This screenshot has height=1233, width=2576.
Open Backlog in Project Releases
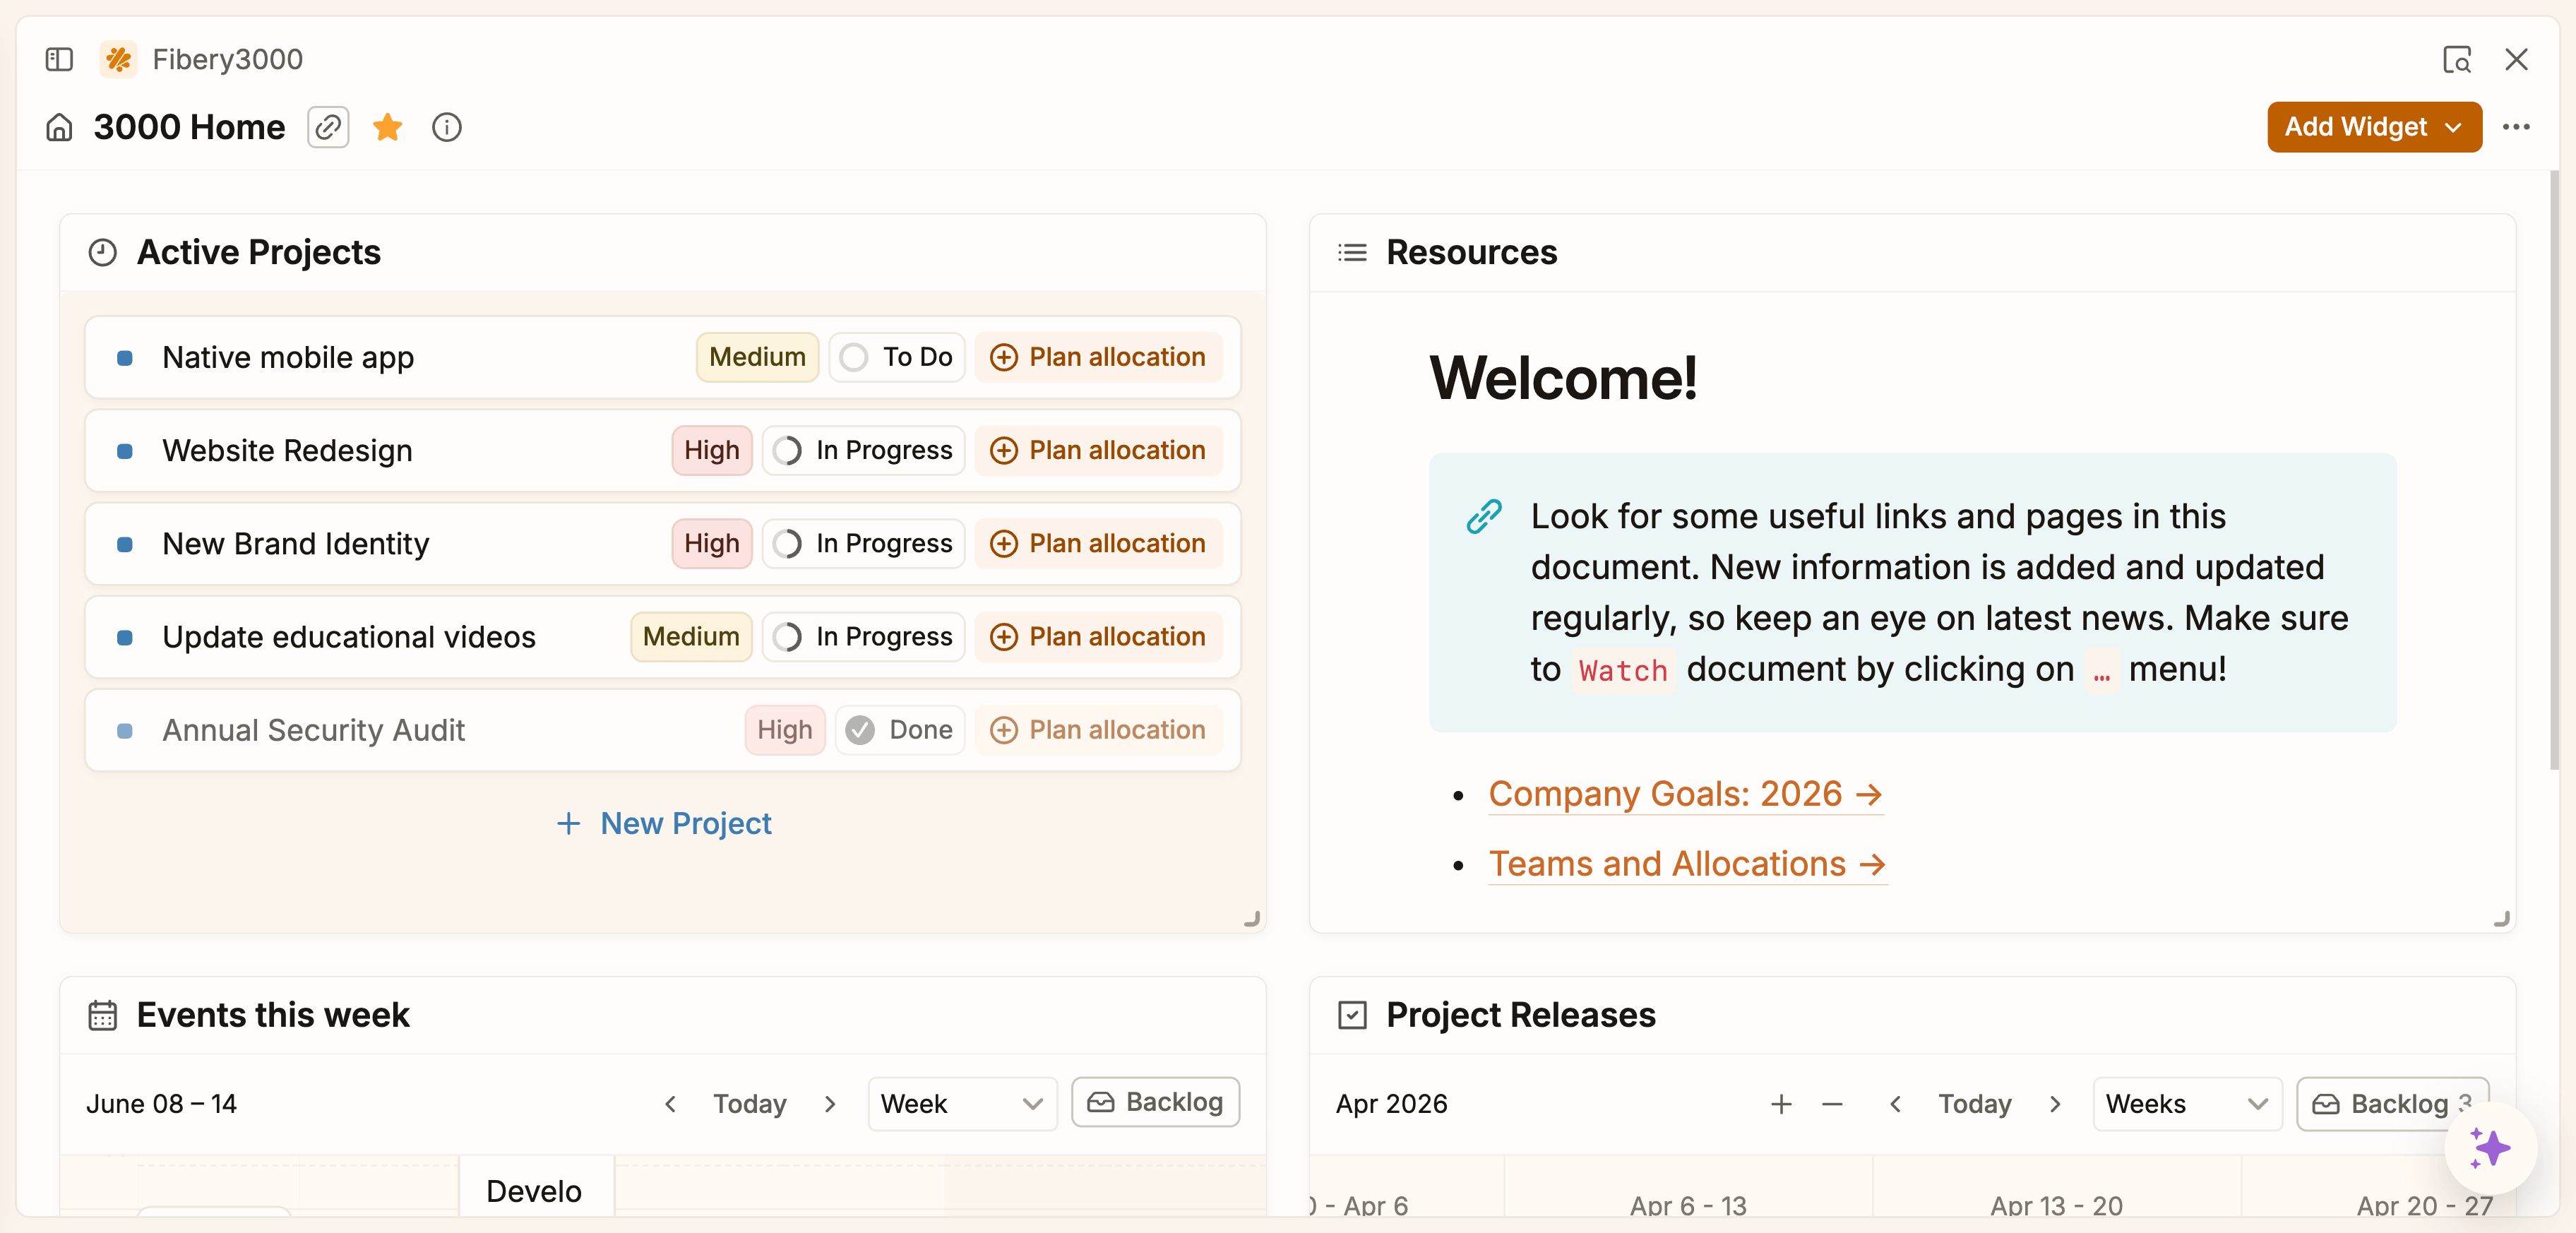click(2392, 1103)
